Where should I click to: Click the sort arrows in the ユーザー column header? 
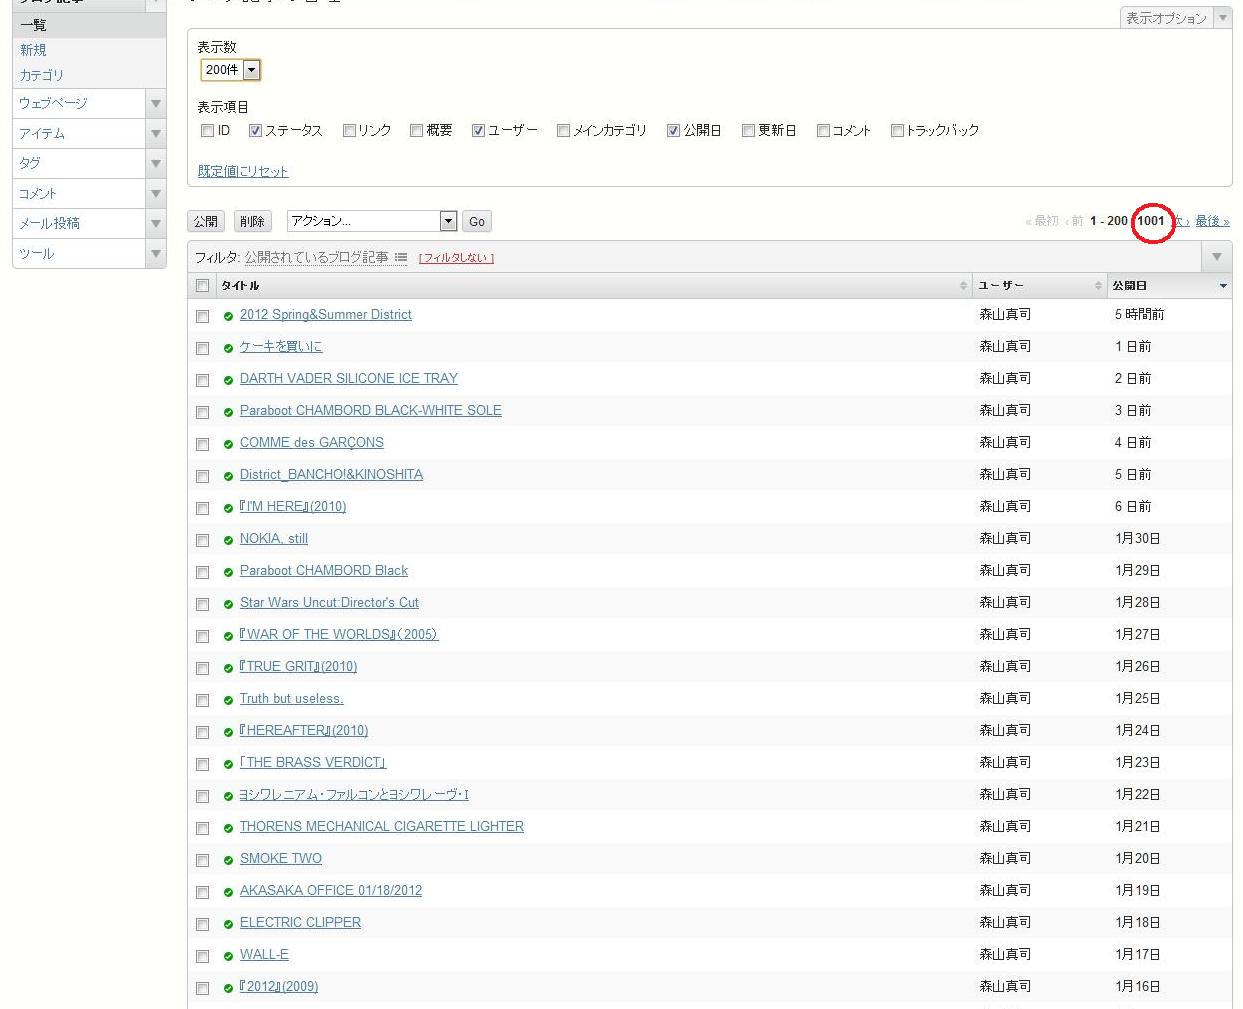[1098, 286]
